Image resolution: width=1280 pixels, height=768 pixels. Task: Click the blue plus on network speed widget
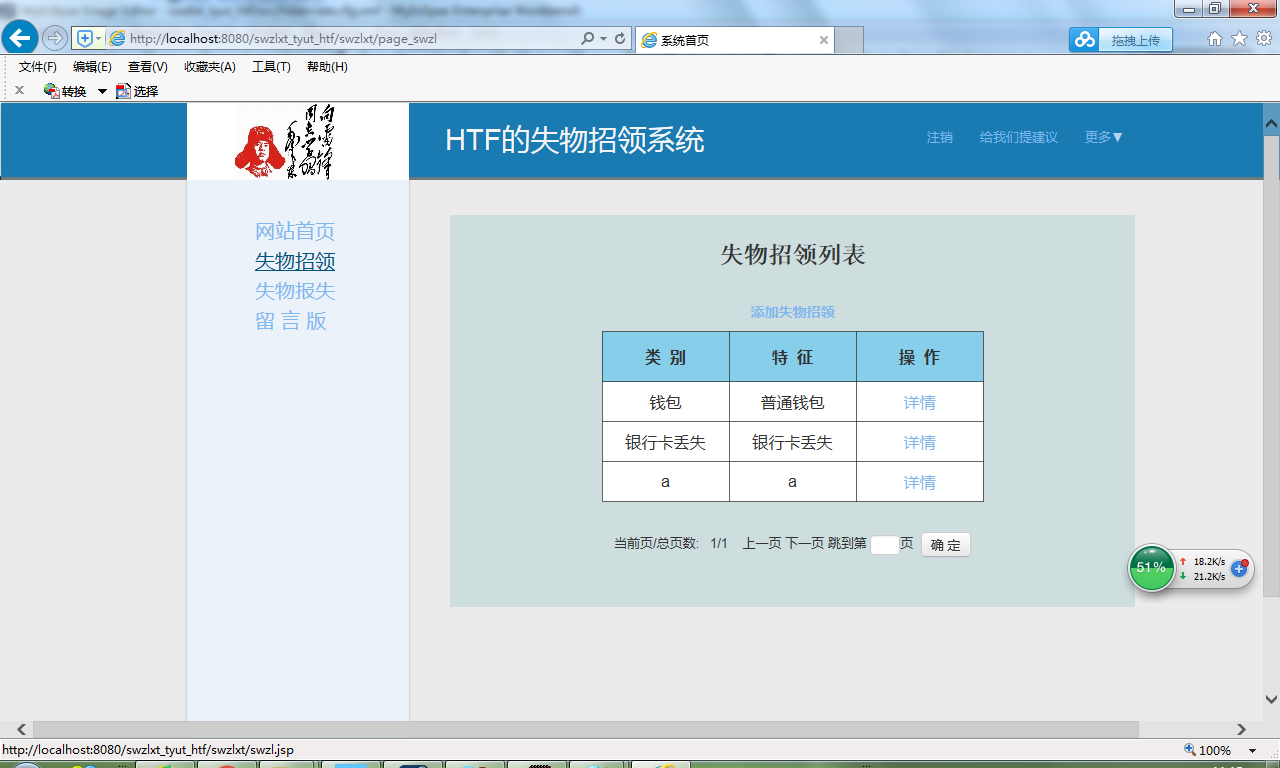(x=1239, y=568)
